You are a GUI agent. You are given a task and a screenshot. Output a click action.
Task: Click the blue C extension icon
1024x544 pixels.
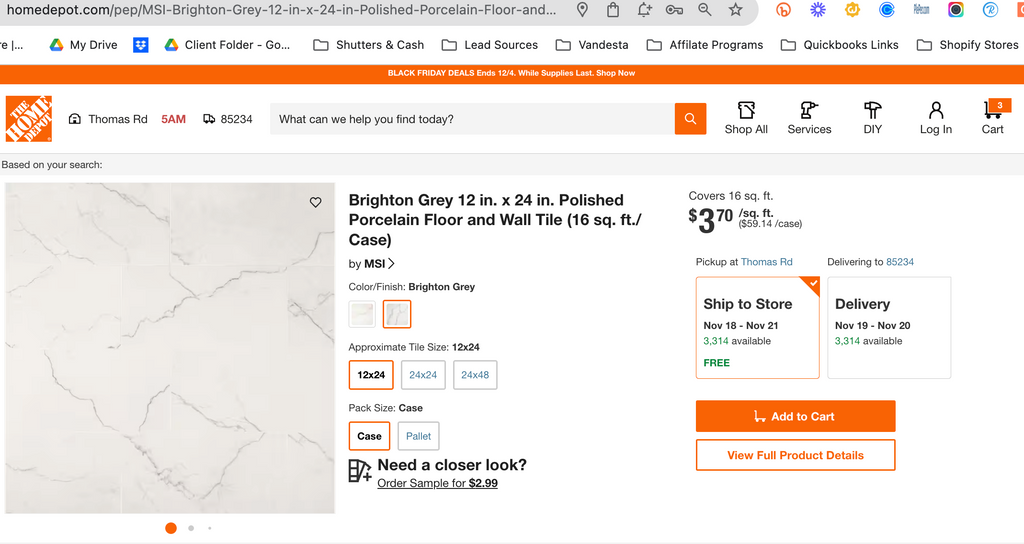(x=886, y=10)
